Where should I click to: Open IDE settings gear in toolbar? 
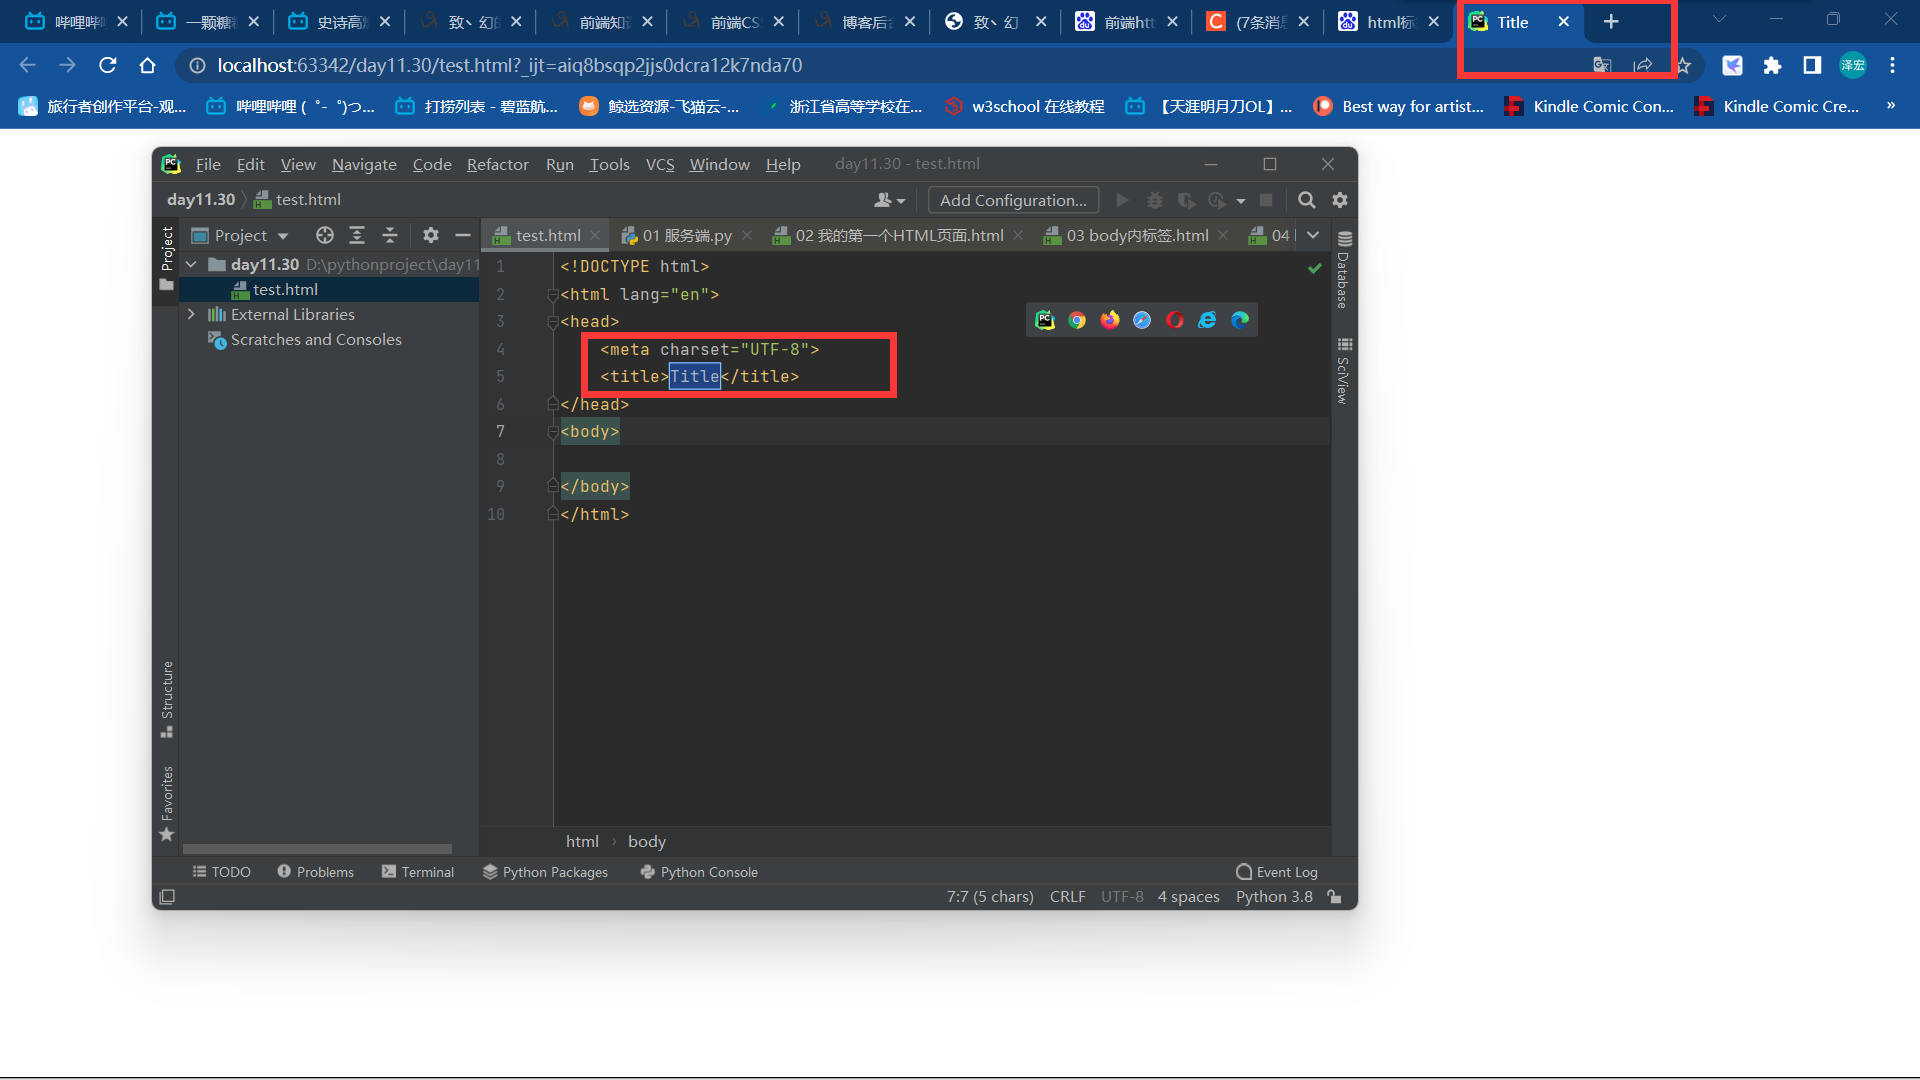[x=1340, y=200]
